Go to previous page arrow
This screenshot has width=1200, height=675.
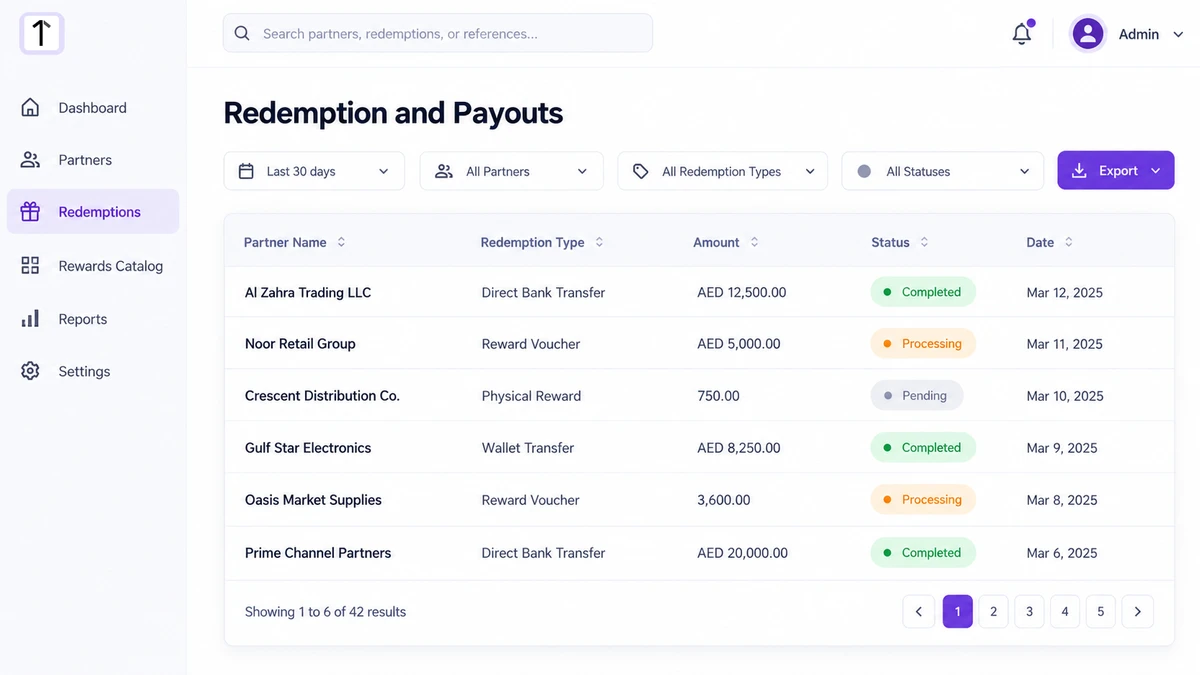(918, 612)
